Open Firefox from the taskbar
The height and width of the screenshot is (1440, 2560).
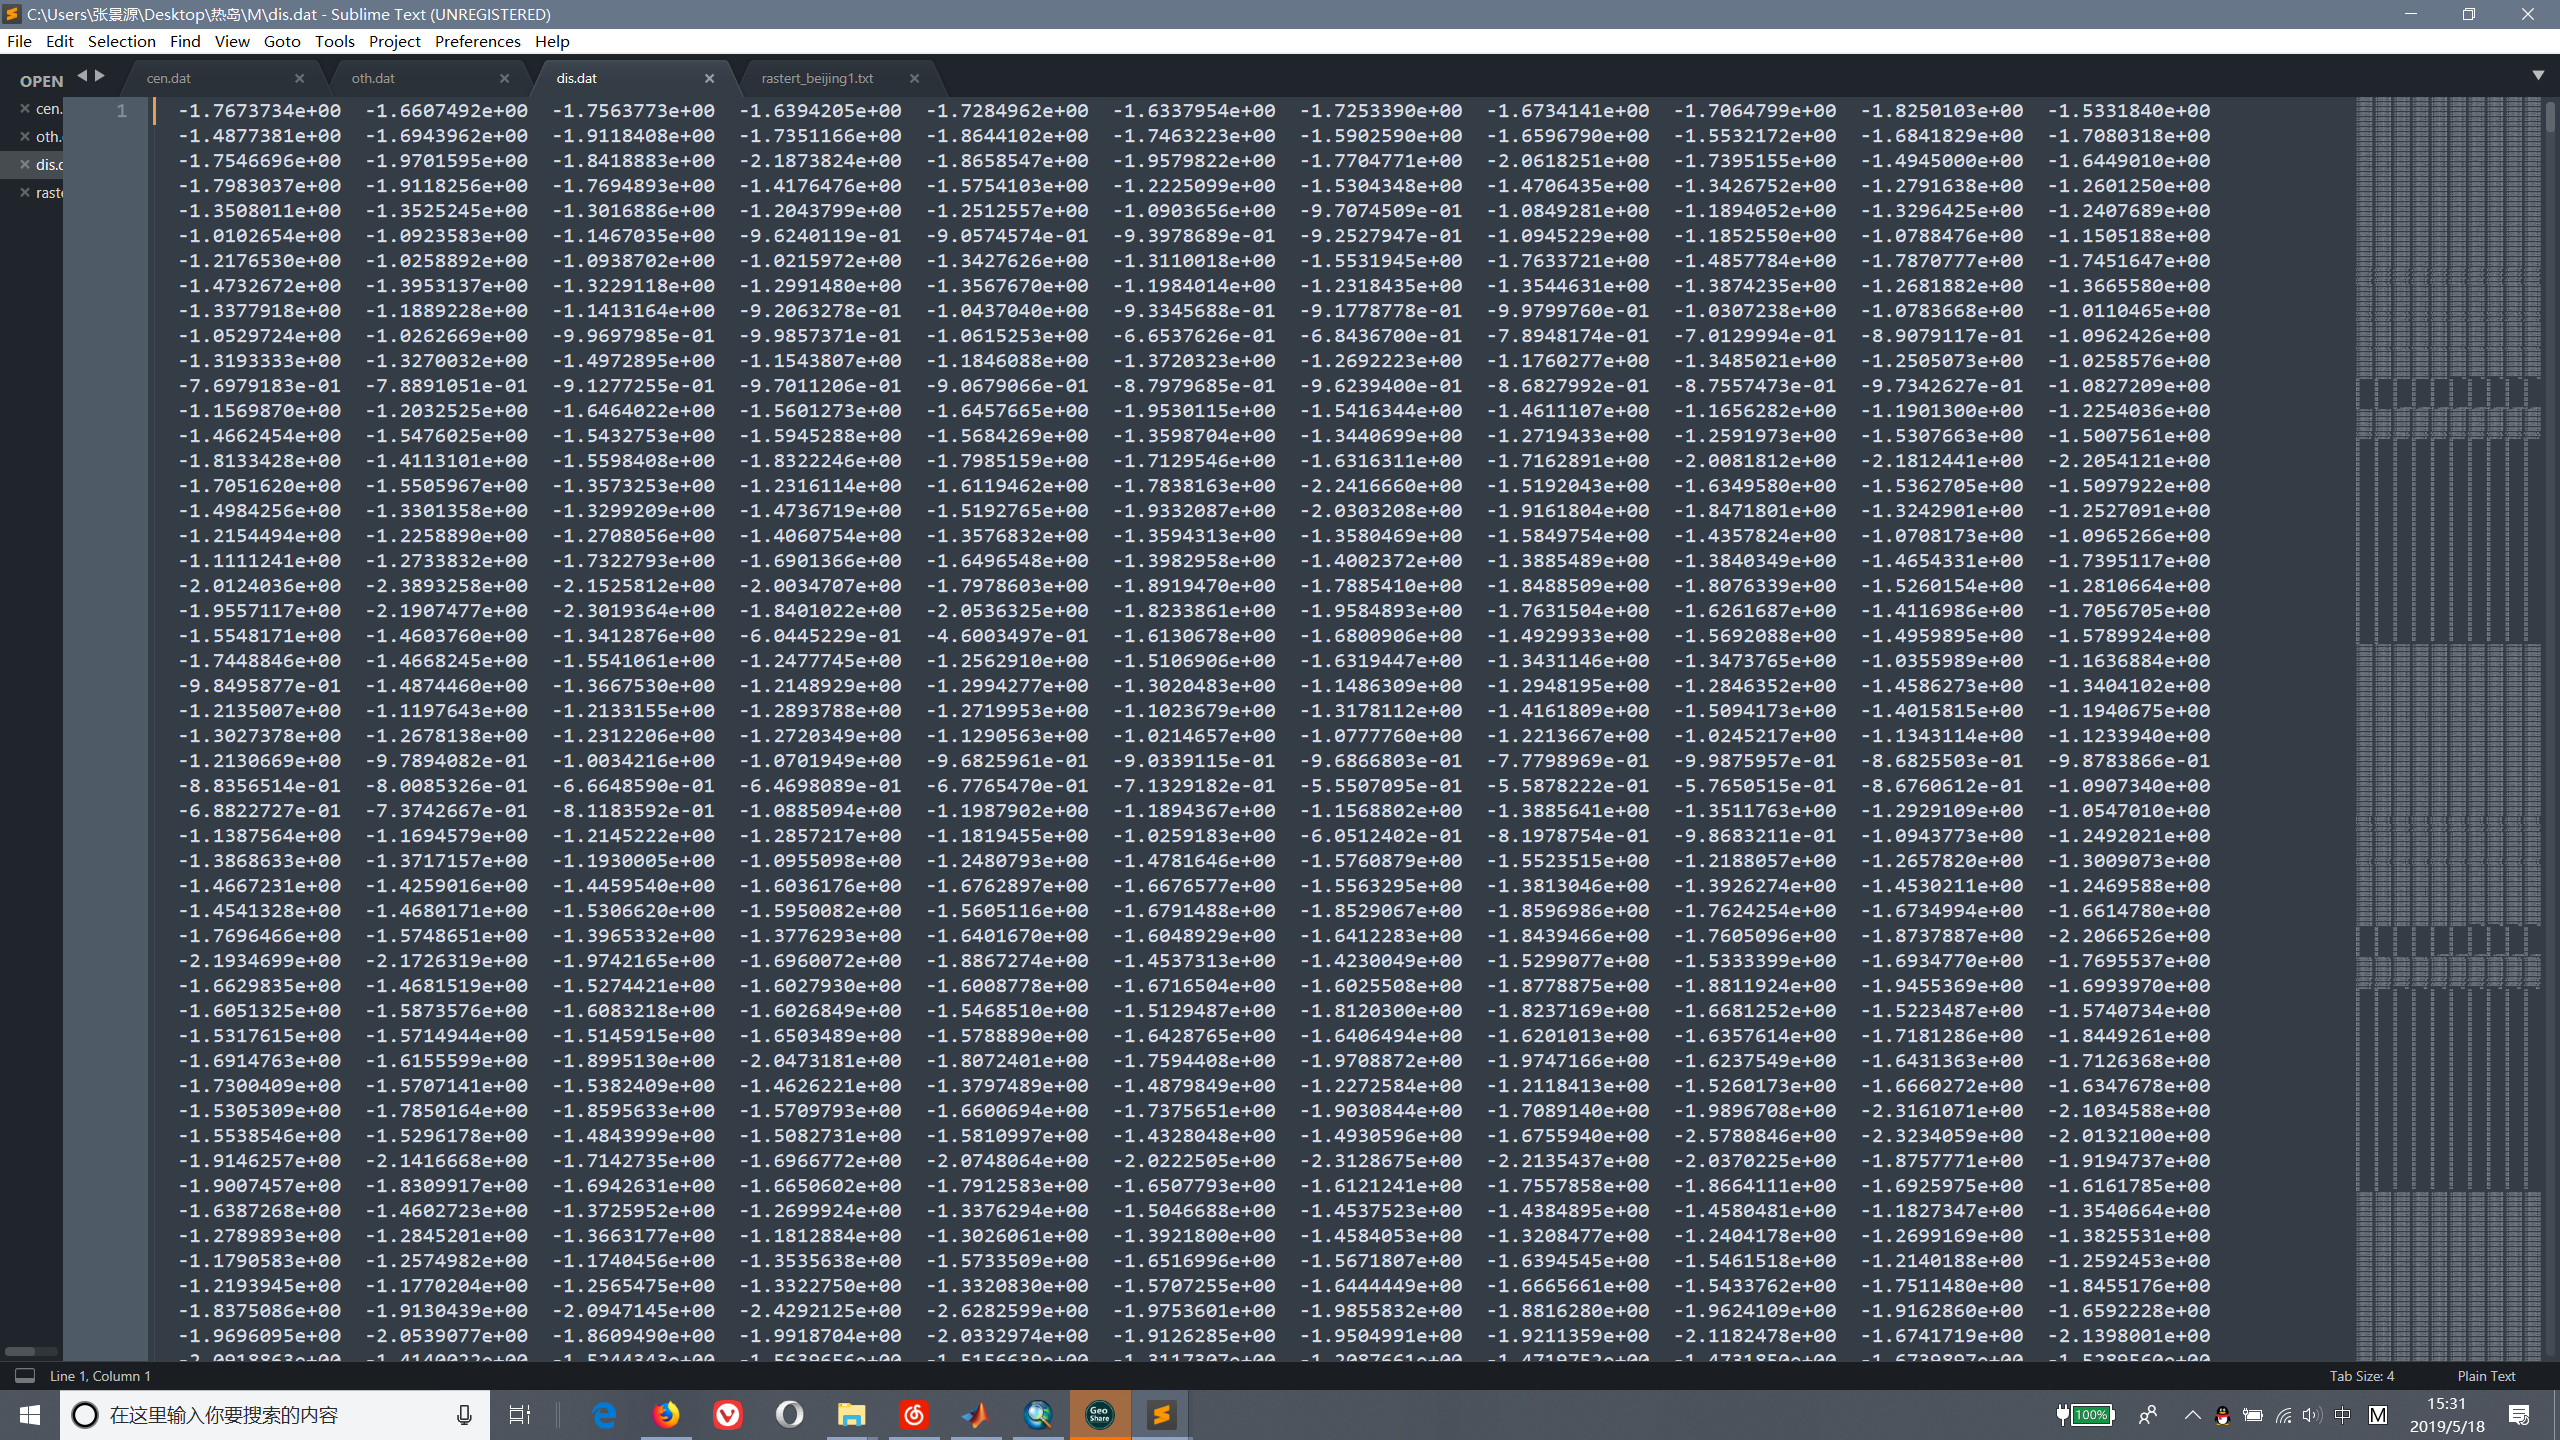666,1414
